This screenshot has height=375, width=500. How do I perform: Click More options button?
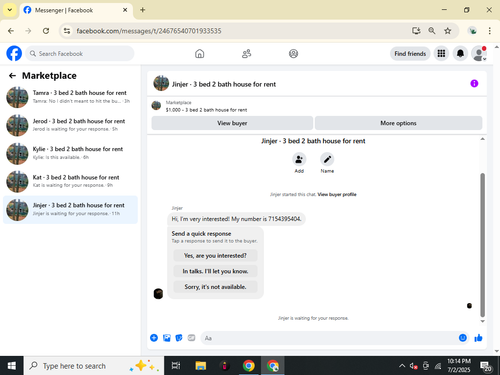(398, 123)
